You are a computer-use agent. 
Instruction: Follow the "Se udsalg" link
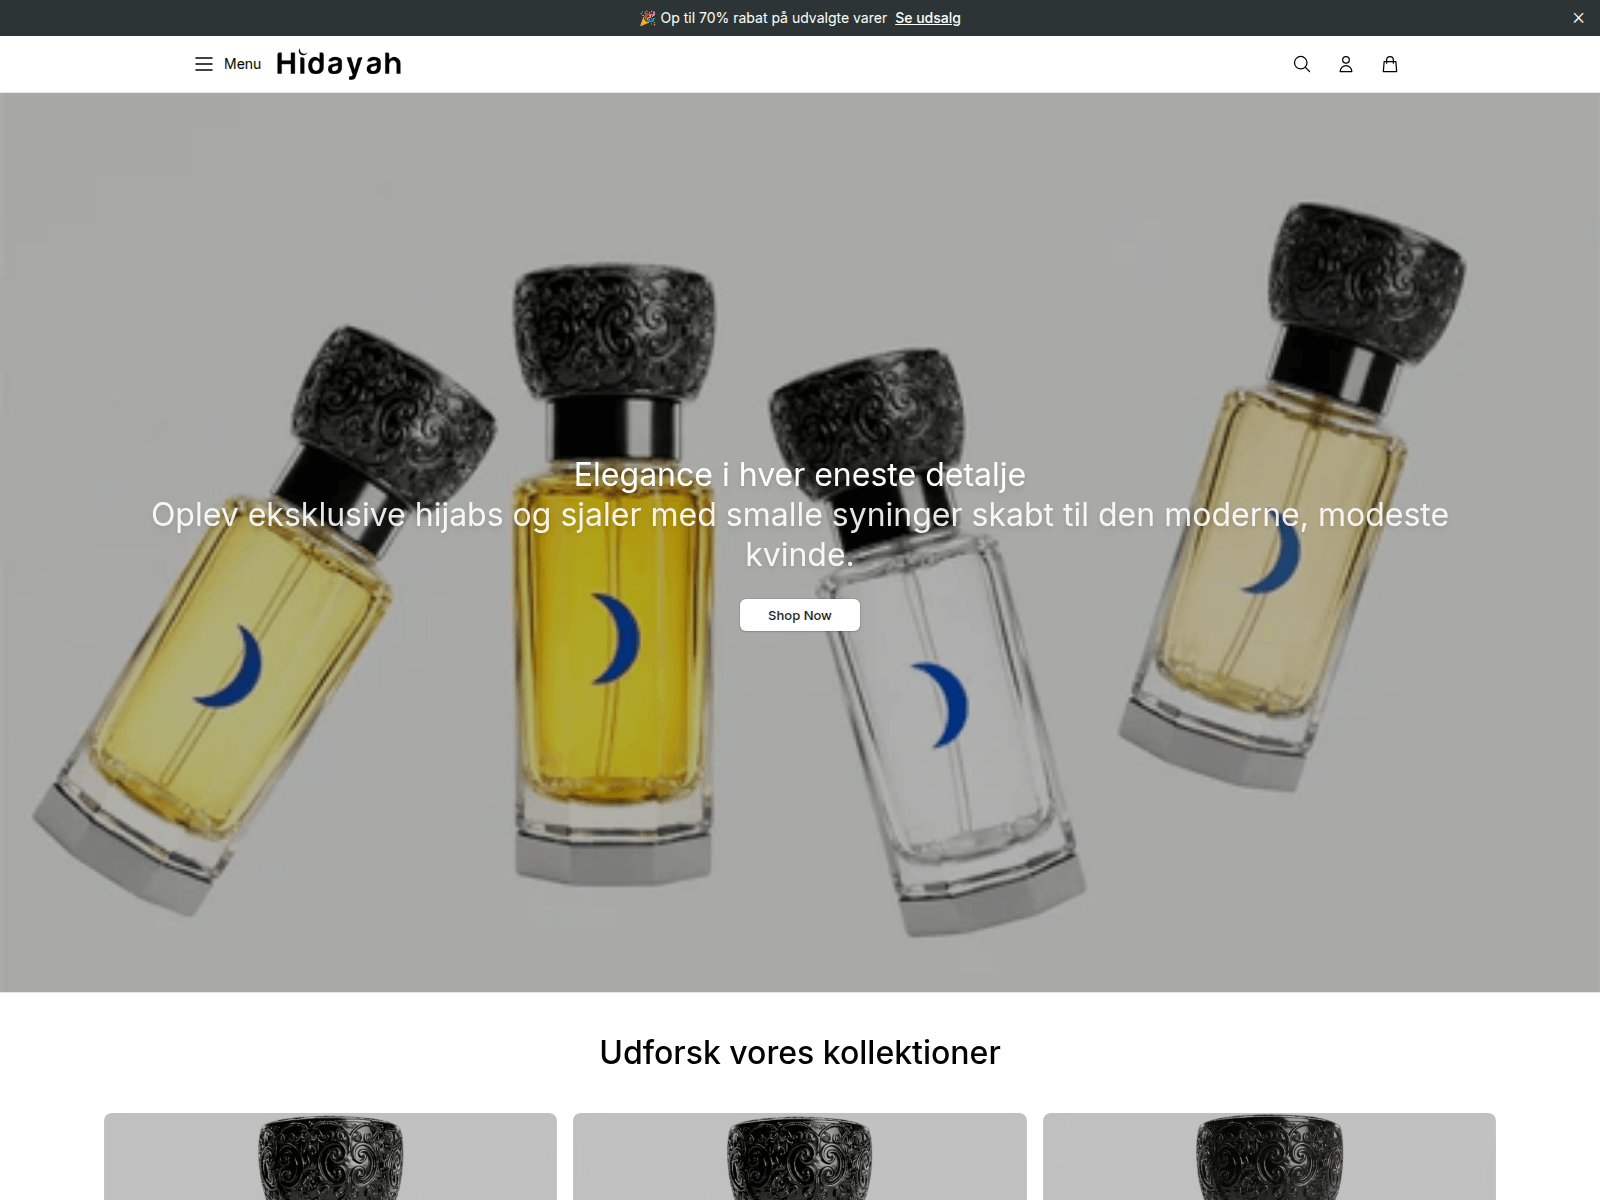(928, 18)
